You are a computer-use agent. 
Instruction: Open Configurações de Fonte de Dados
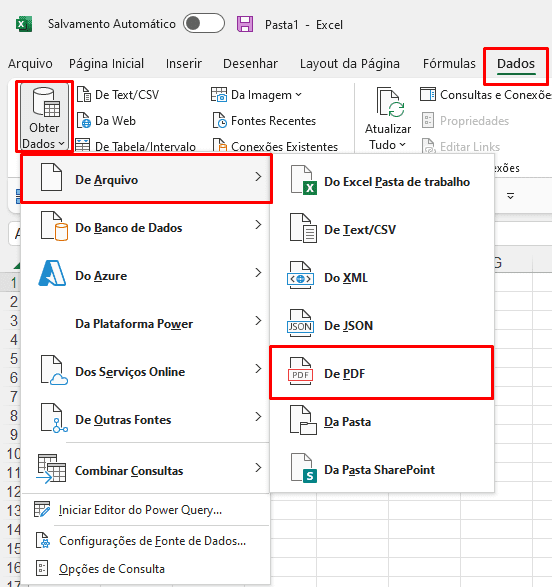[x=146, y=541]
